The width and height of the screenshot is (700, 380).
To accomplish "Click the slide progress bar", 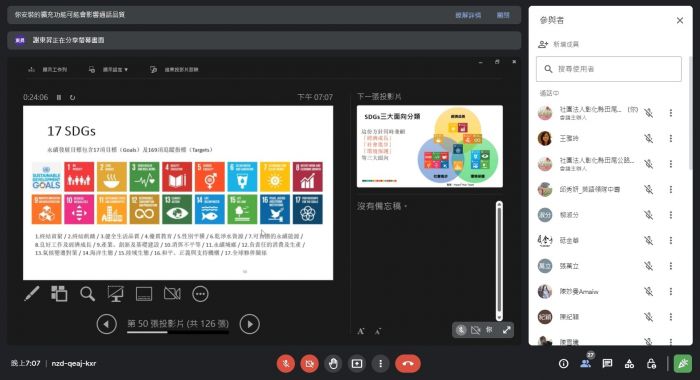I will (178, 332).
